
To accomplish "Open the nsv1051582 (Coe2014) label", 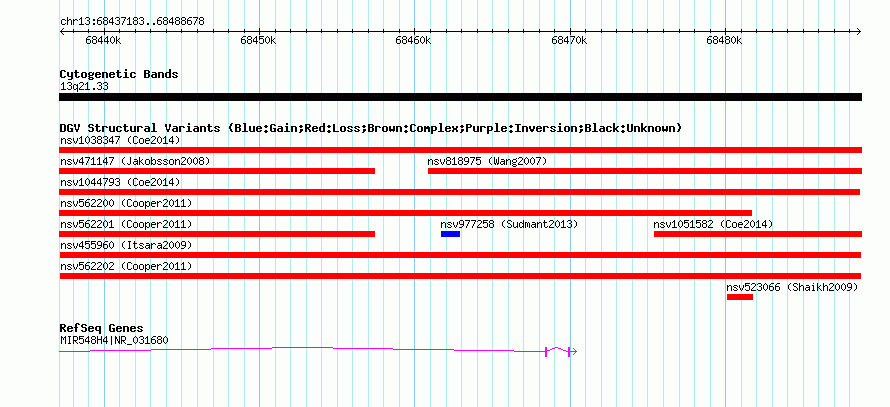I will [x=713, y=224].
